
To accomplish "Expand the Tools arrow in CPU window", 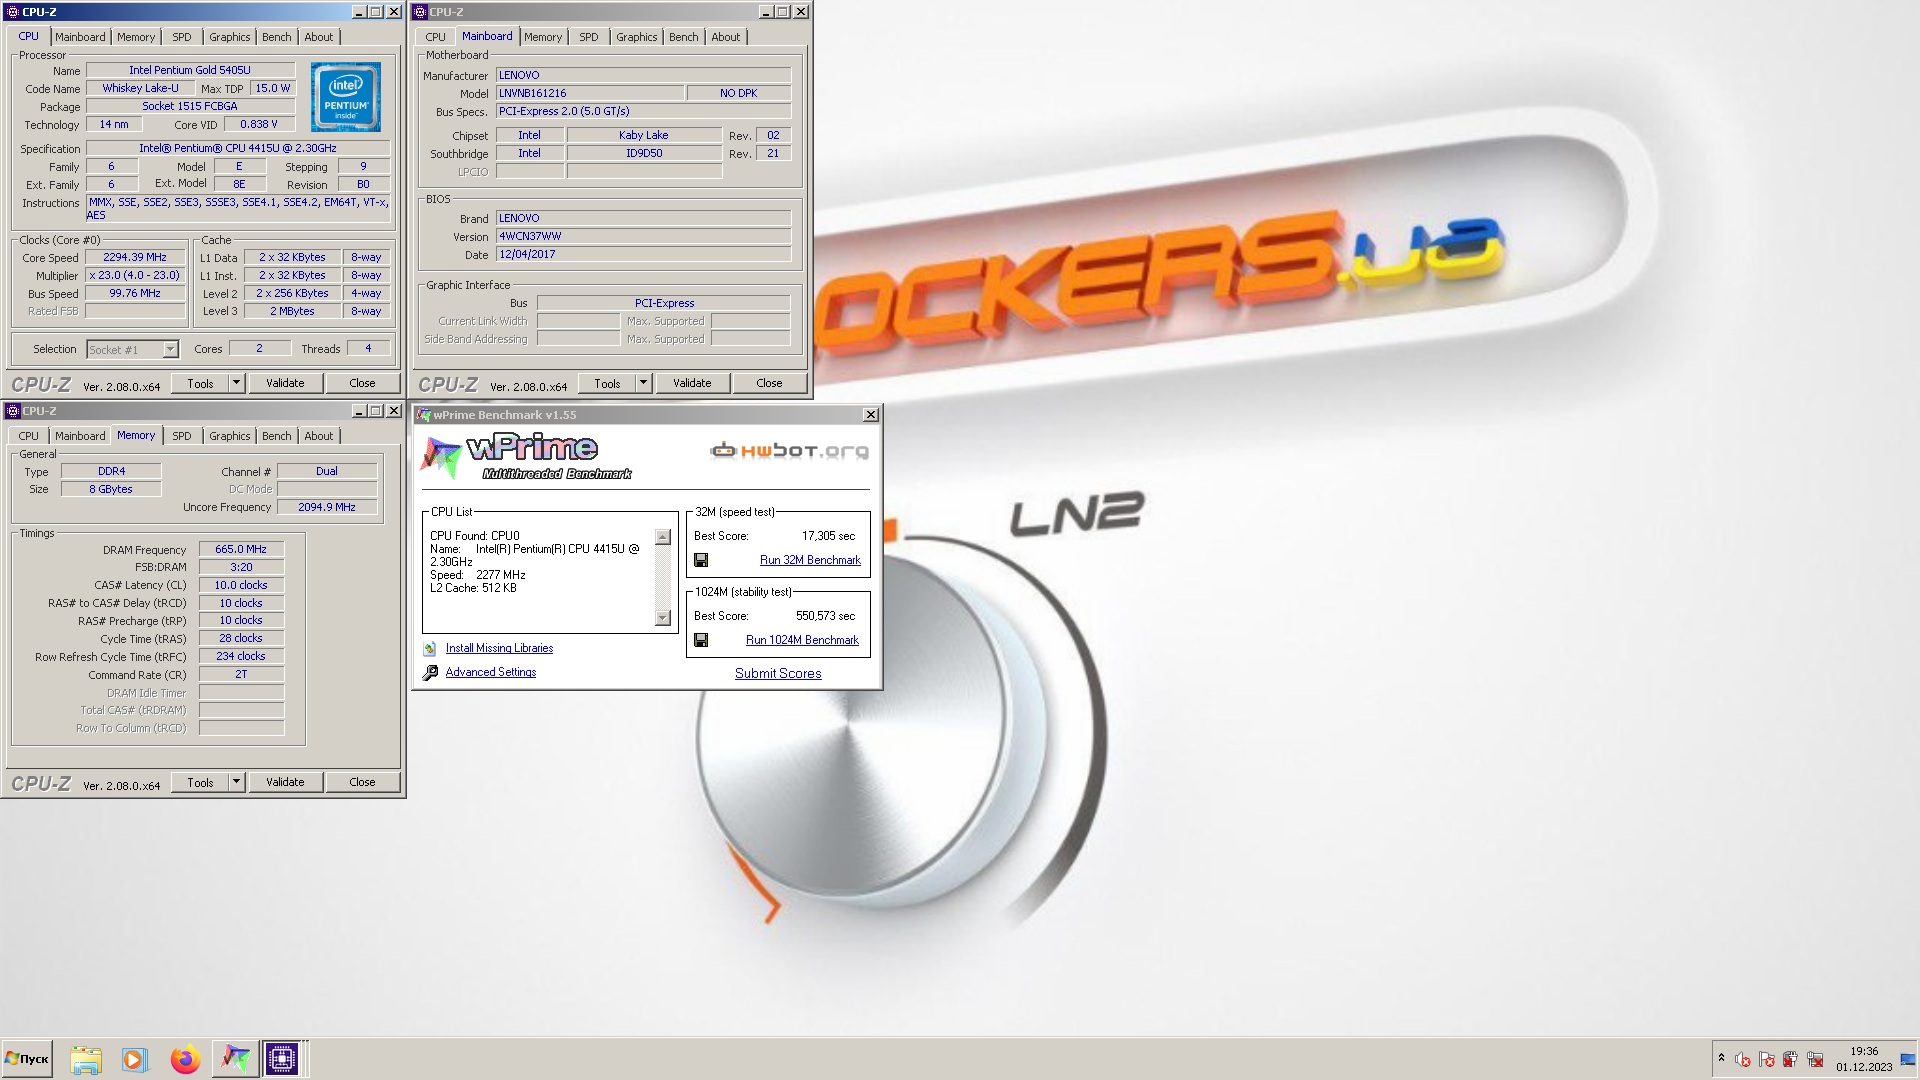I will point(237,383).
